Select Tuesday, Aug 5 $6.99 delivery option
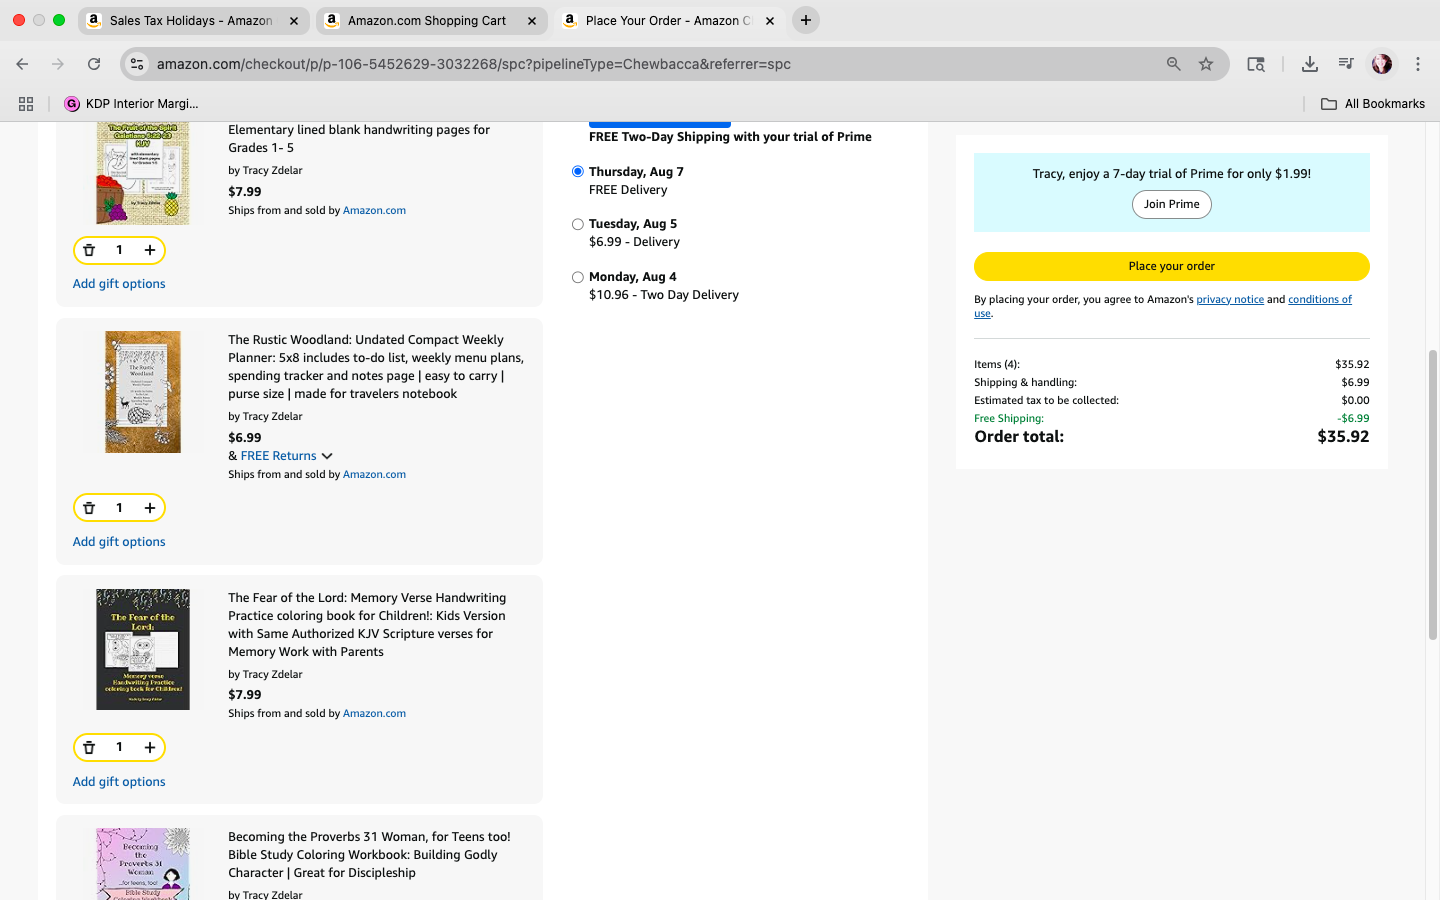Screen dimensions: 1440x900 [578, 224]
